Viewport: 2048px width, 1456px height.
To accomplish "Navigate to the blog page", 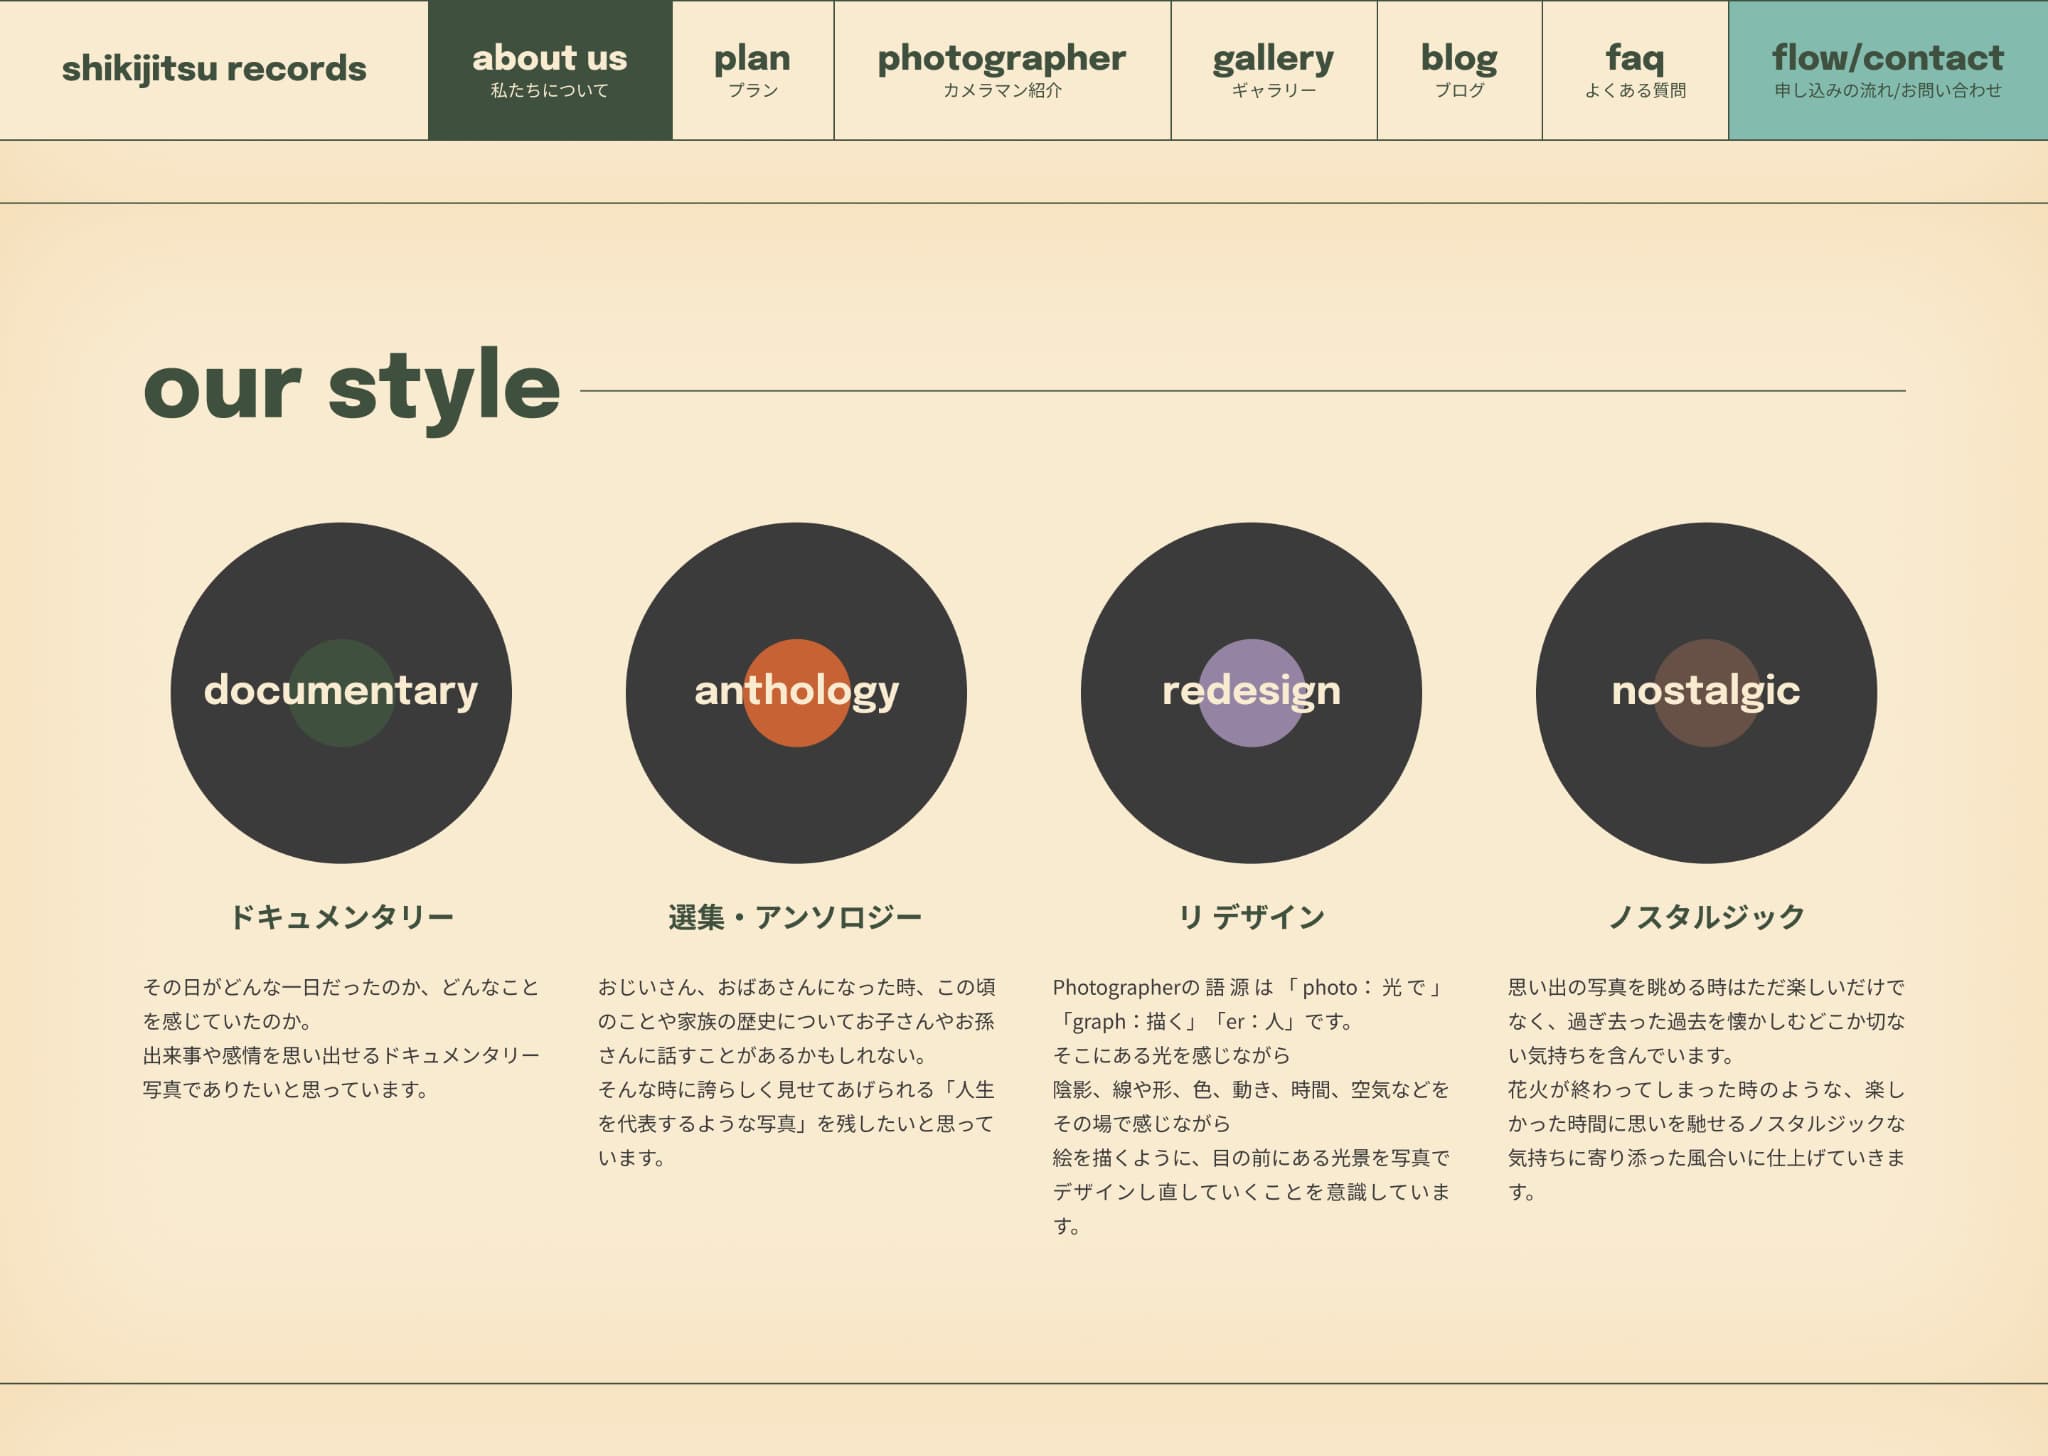I will click(x=1459, y=70).
